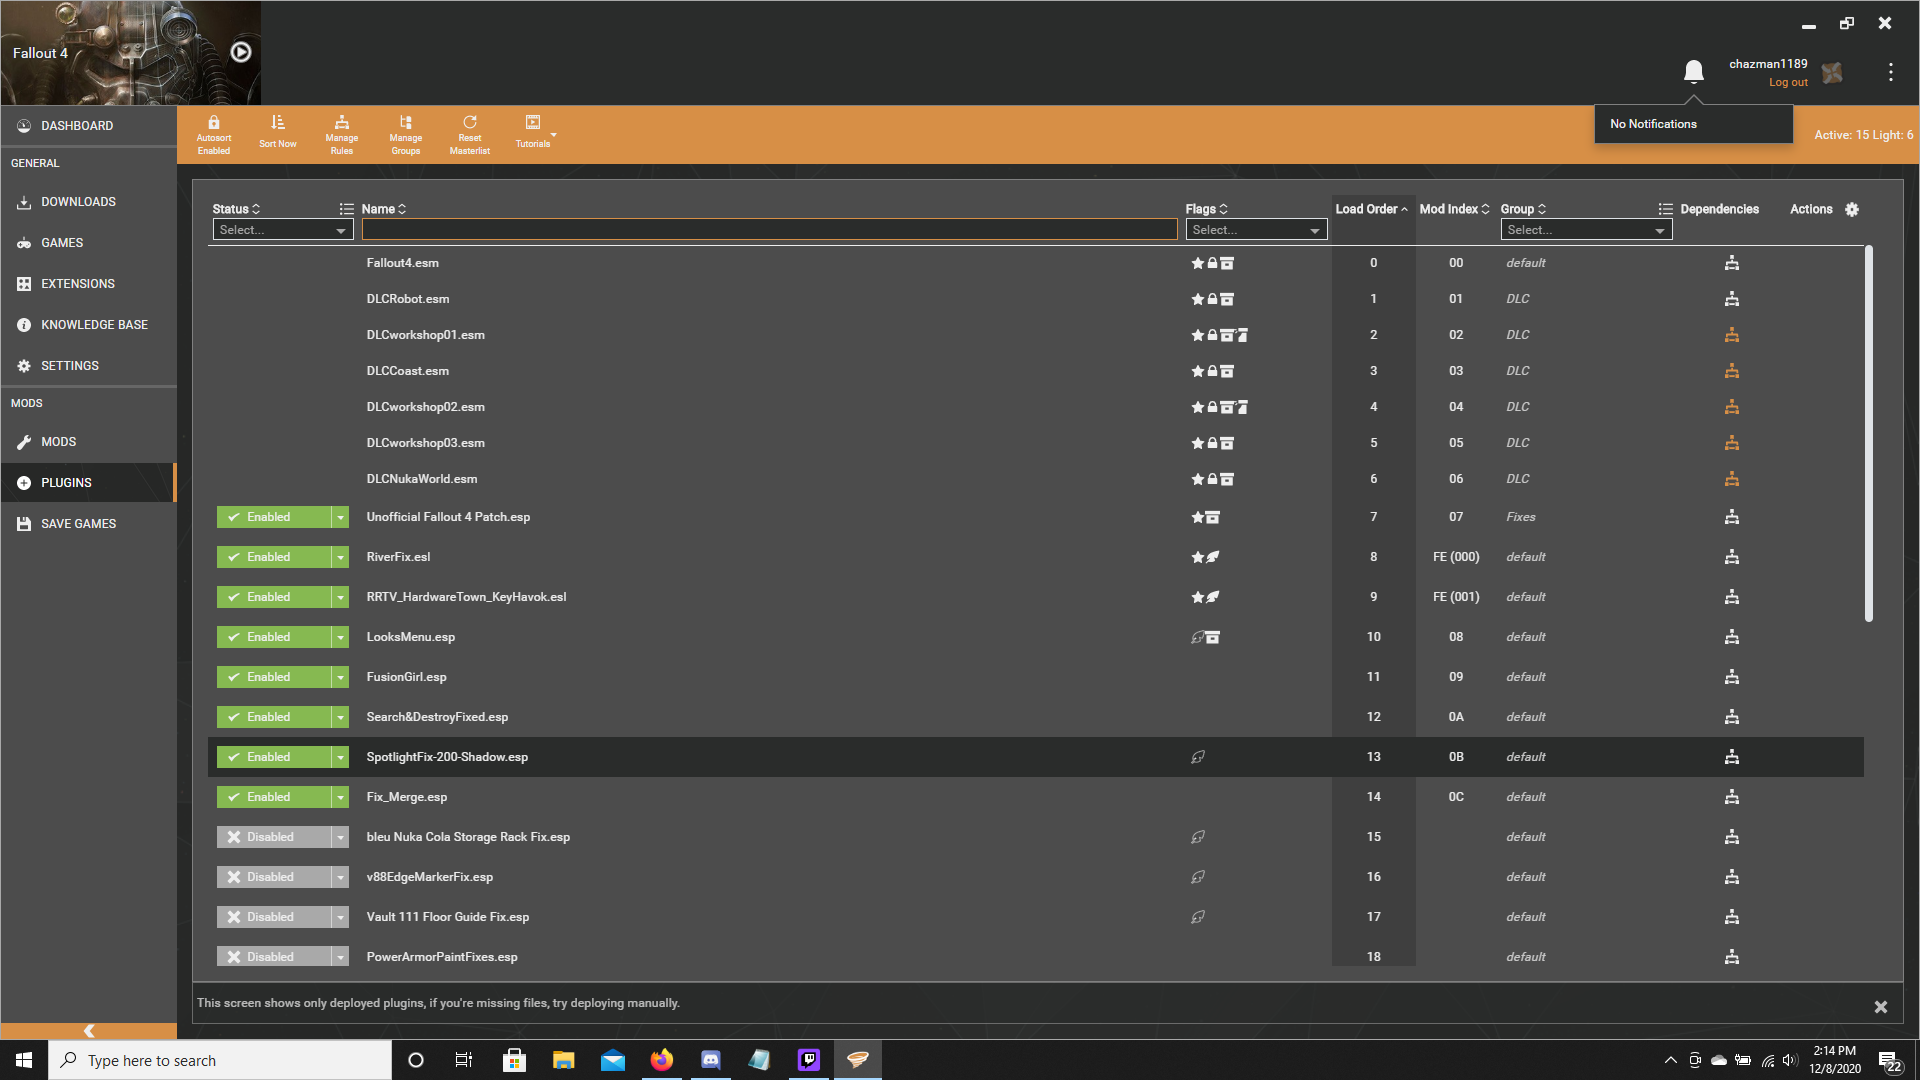Expand status dropdown arrow for FusionGirl.esp
Image resolution: width=1920 pixels, height=1080 pixels.
(x=340, y=677)
